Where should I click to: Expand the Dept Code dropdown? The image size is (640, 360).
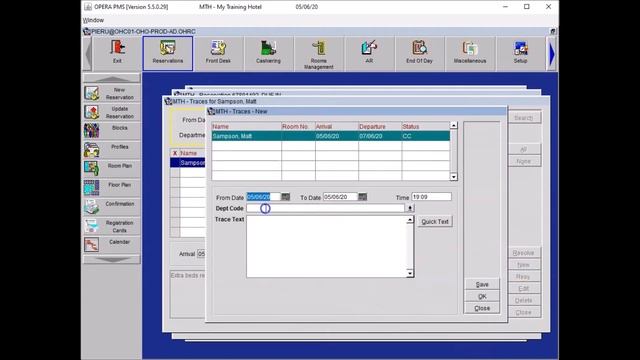pos(410,209)
